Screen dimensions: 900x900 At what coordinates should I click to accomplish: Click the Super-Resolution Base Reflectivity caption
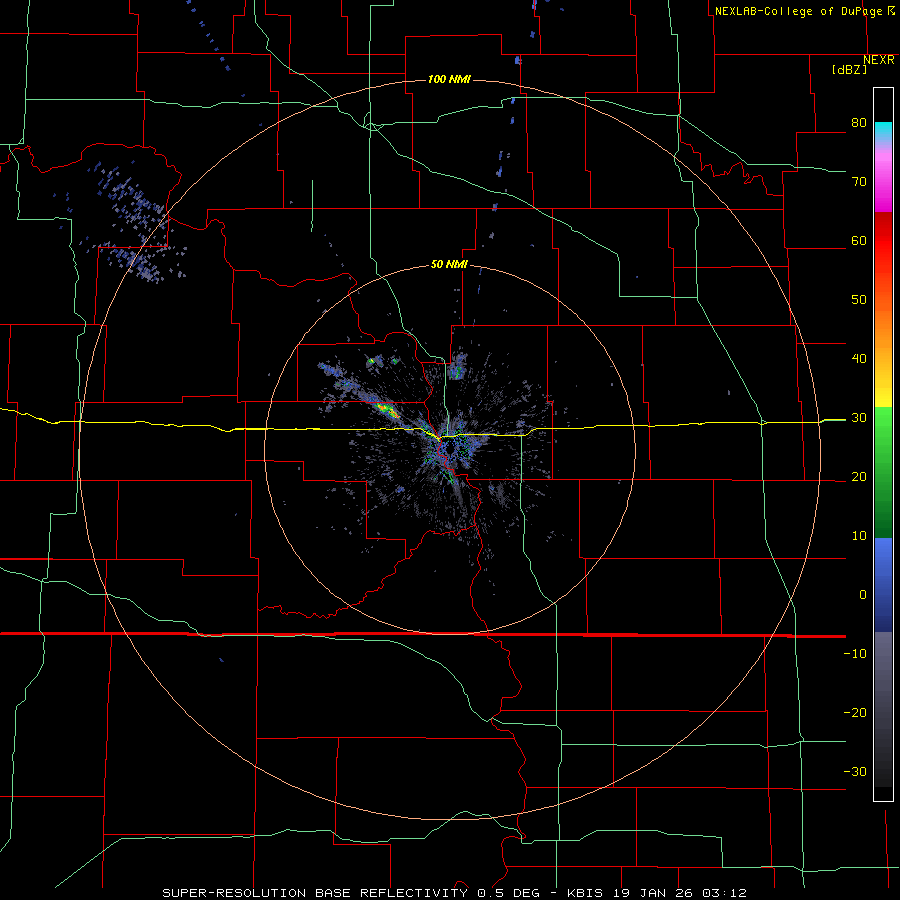tap(455, 893)
